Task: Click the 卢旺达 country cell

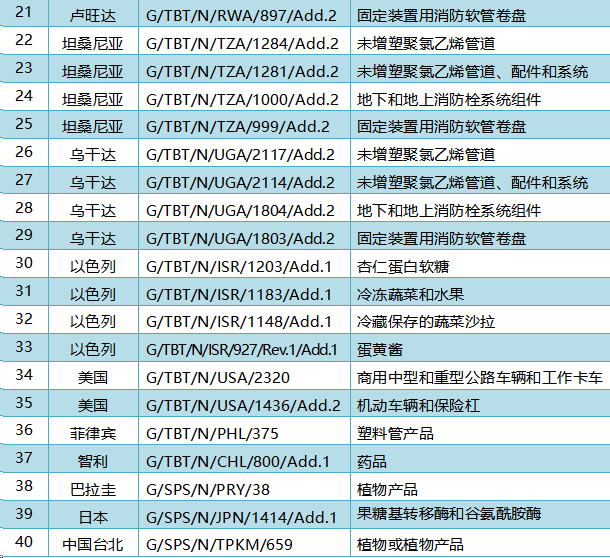Action: tap(93, 14)
